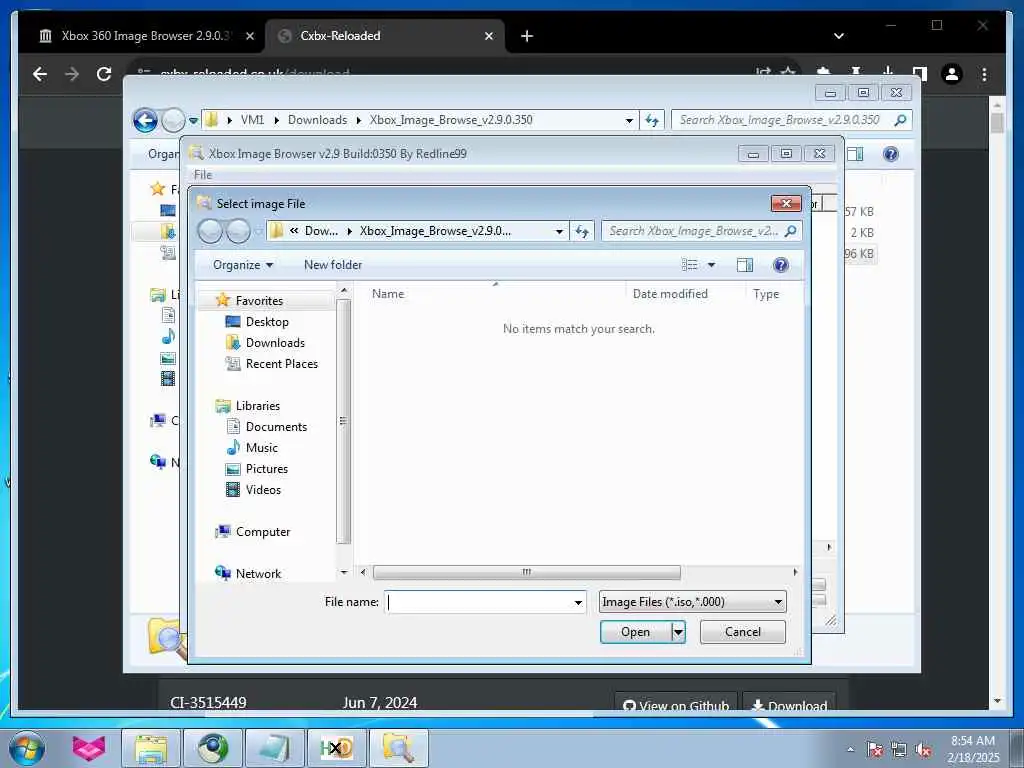Go to Desktop in dialog navigation pane

point(267,321)
